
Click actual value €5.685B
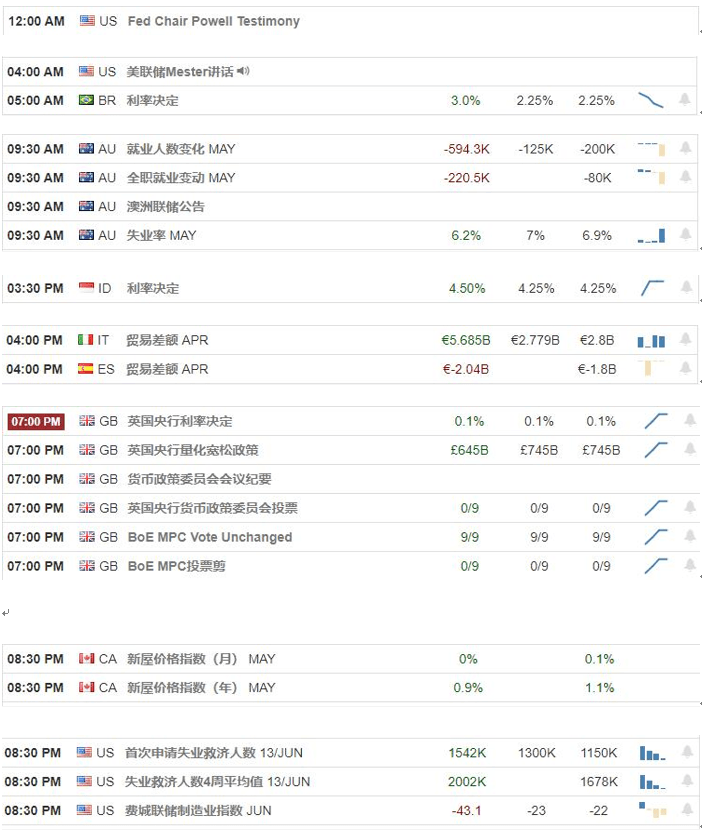[x=466, y=340]
